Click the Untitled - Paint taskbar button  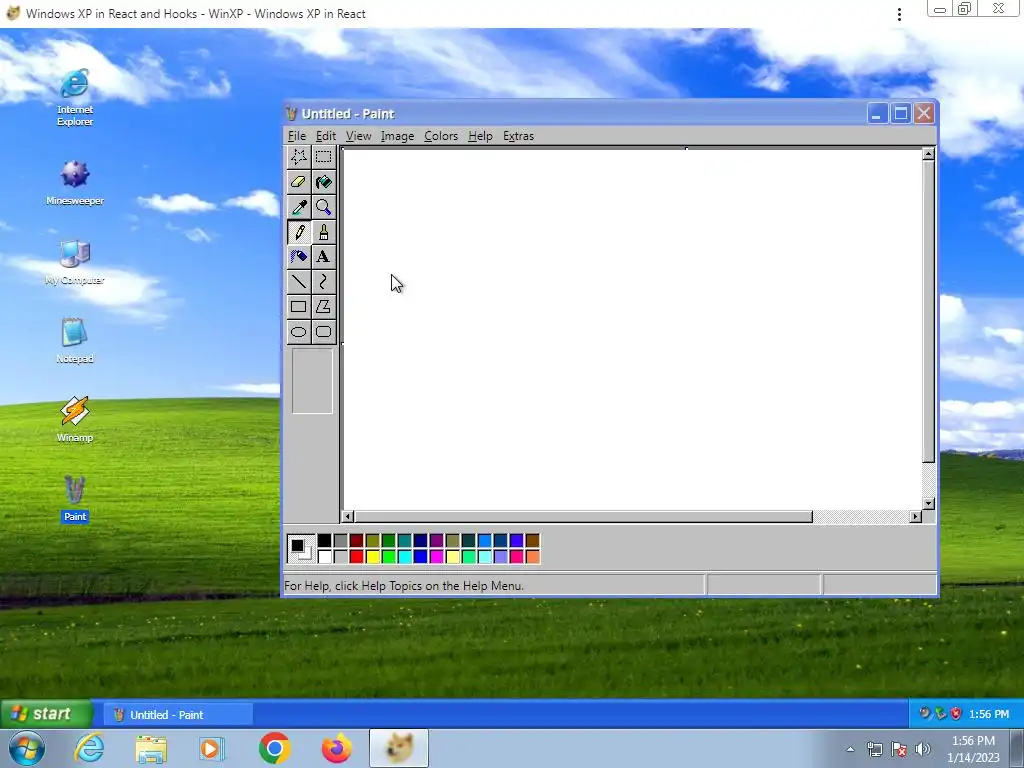tap(178, 714)
